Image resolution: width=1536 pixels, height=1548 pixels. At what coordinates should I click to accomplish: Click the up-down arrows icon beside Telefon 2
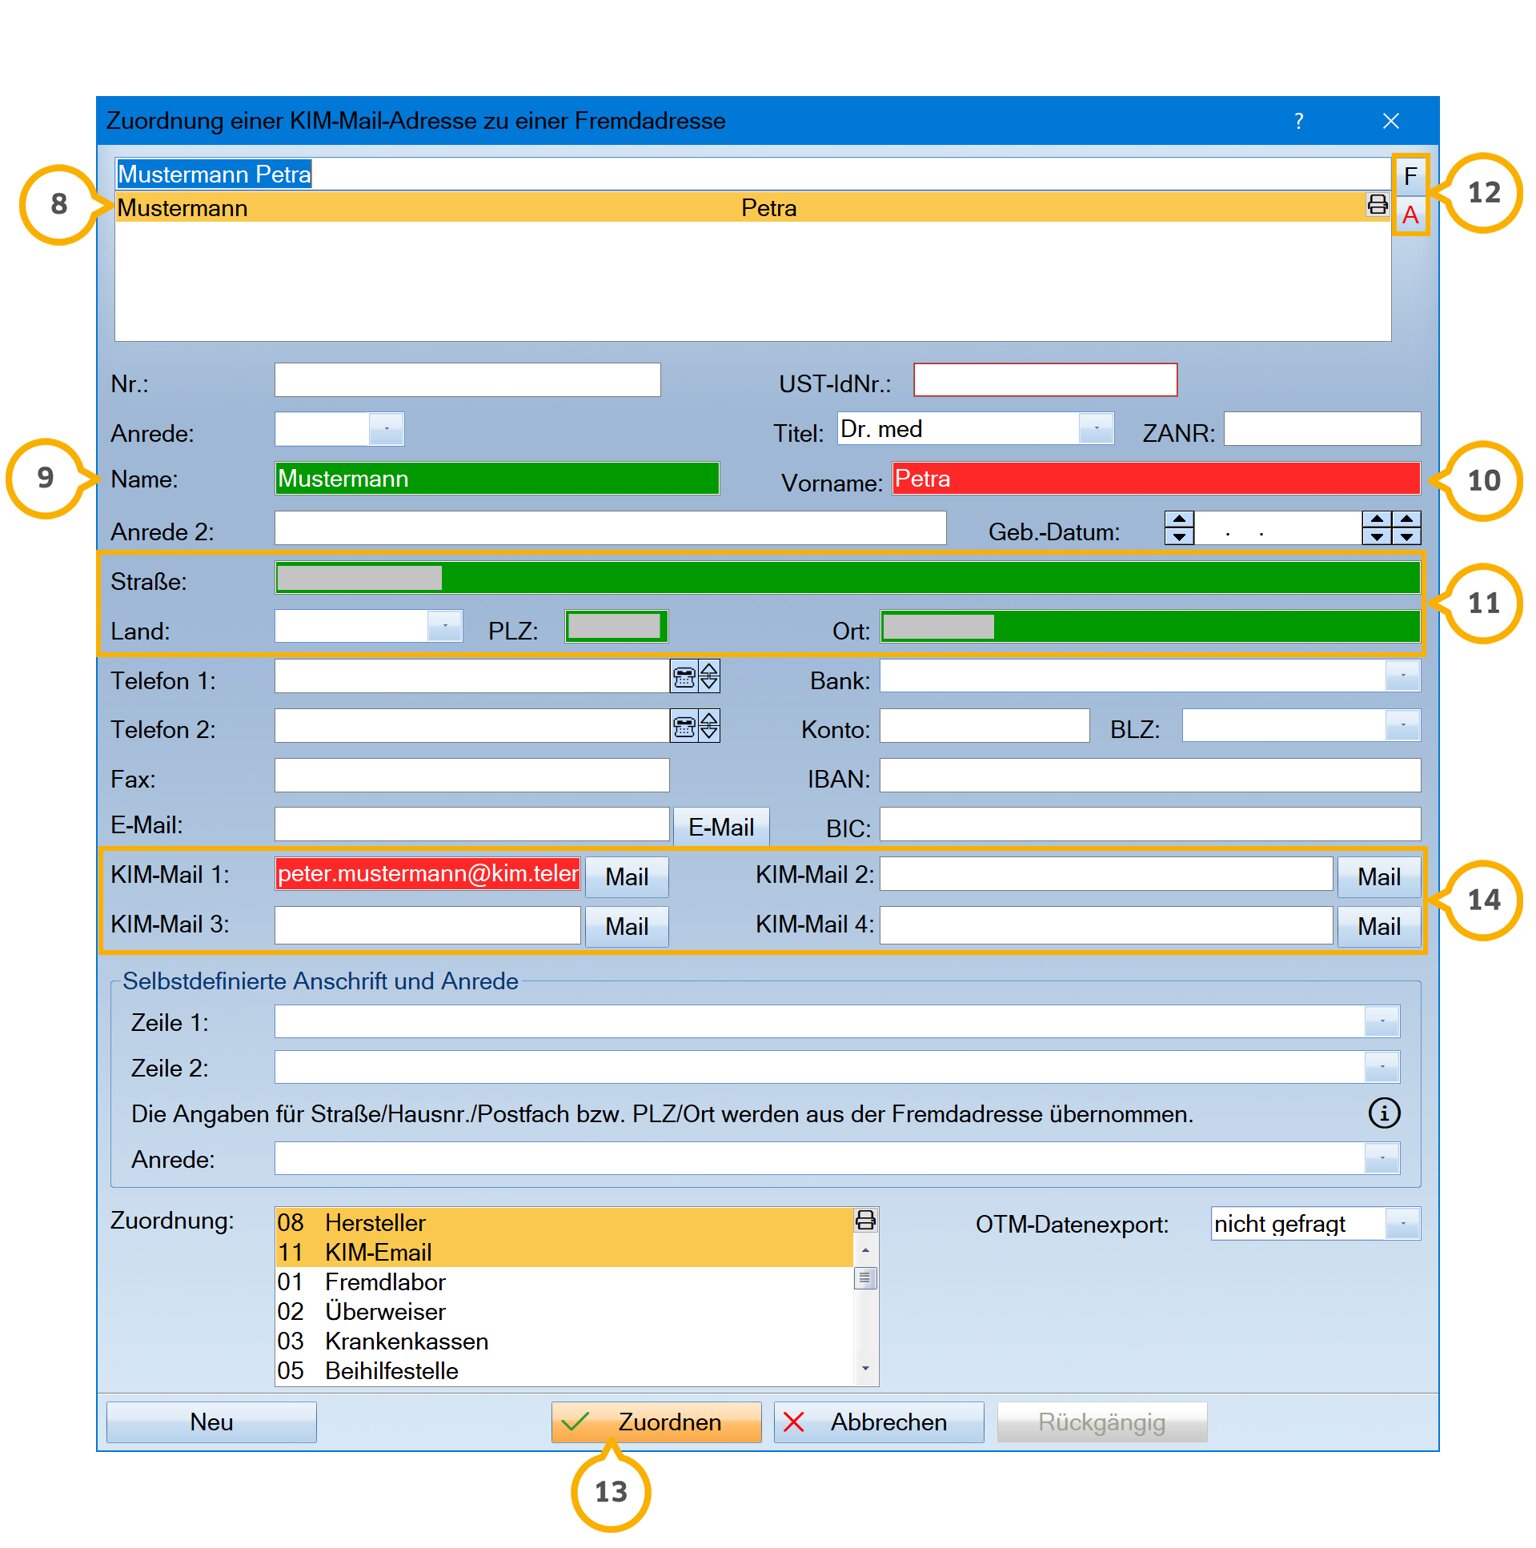tap(709, 726)
